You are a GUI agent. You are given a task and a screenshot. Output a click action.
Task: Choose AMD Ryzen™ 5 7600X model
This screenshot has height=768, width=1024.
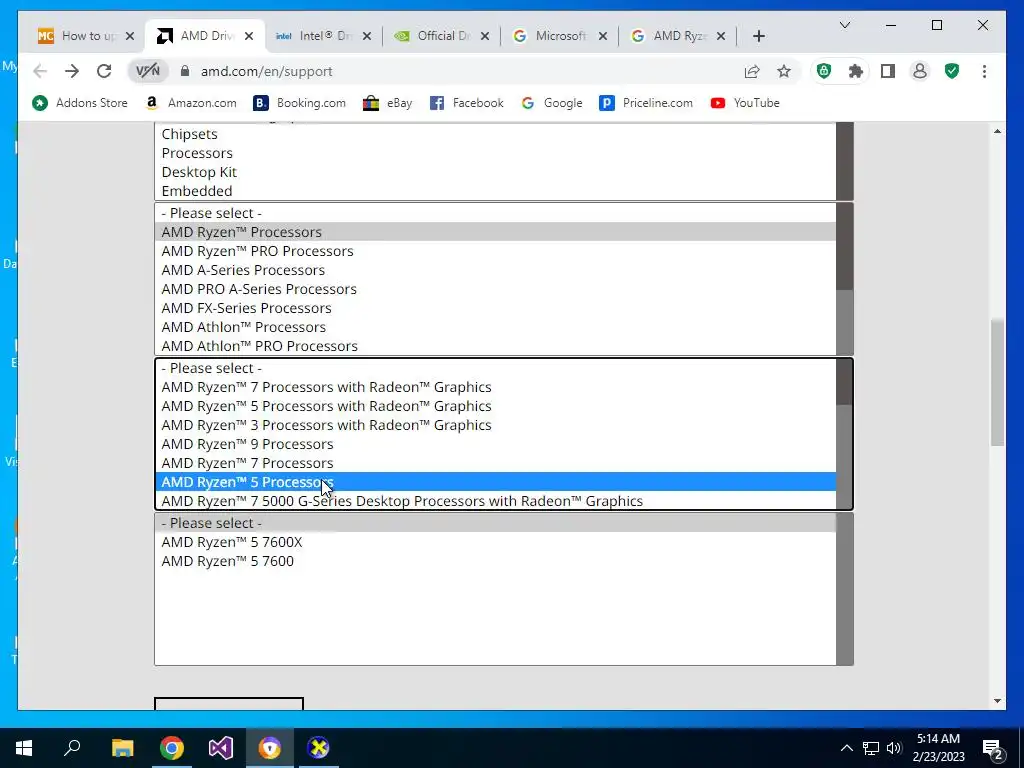tap(495, 542)
